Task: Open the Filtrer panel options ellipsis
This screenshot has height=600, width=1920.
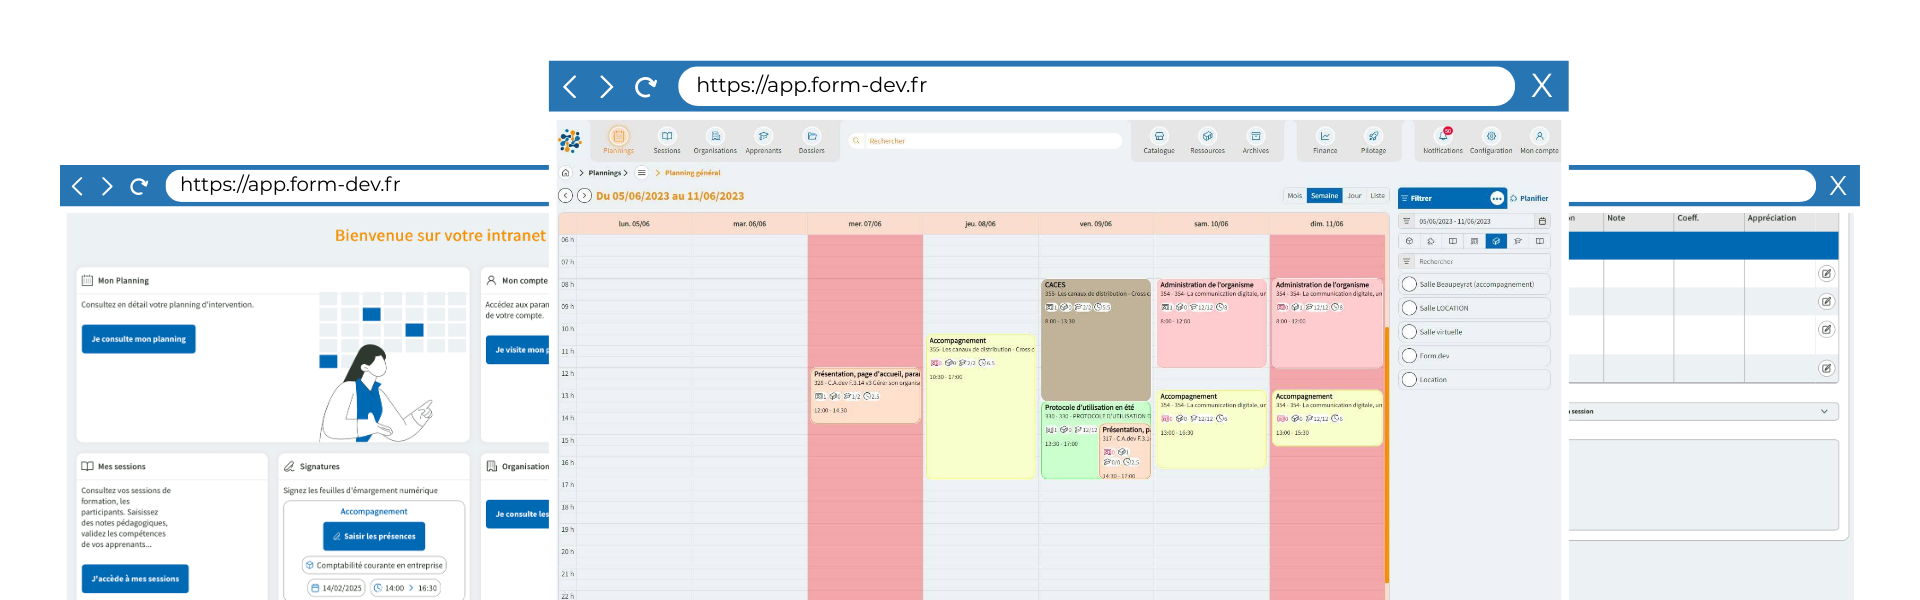Action: coord(1497,198)
